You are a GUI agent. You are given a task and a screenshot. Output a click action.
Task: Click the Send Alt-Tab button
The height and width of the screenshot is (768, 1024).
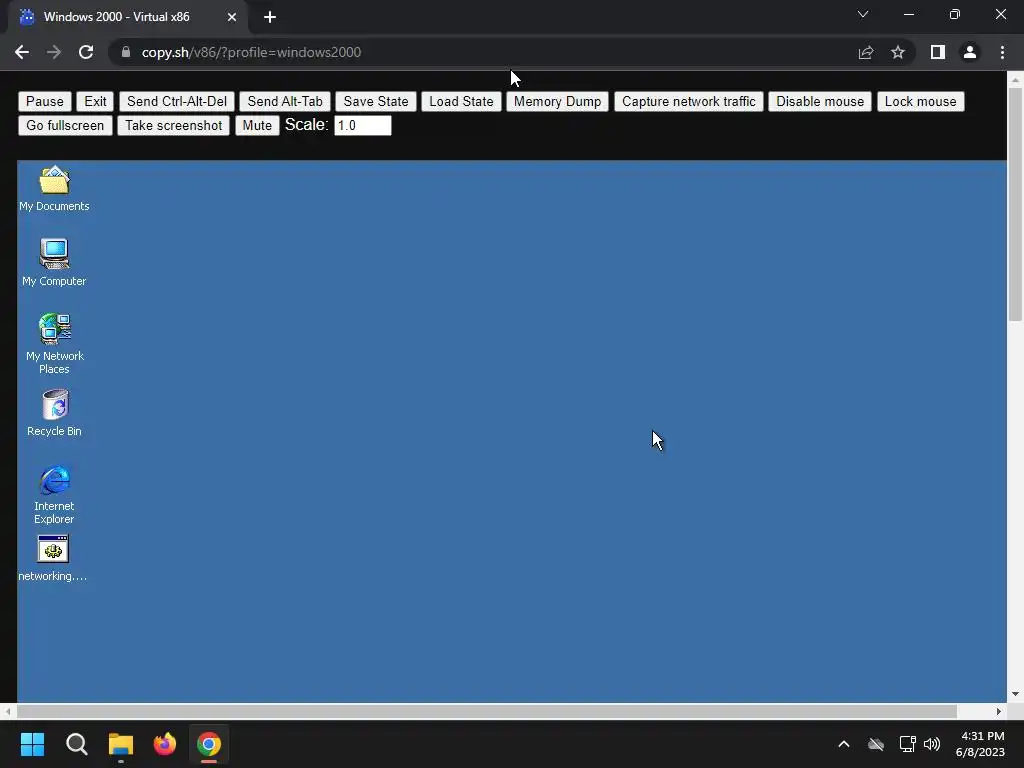pyautogui.click(x=285, y=101)
